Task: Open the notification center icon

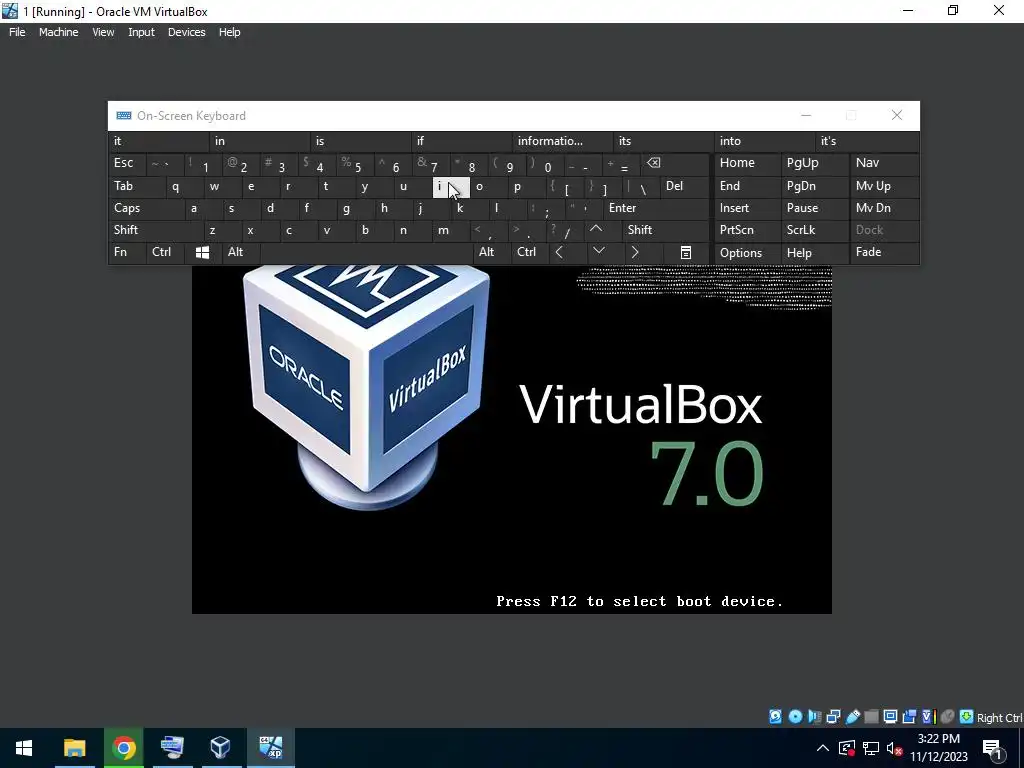Action: pos(992,748)
